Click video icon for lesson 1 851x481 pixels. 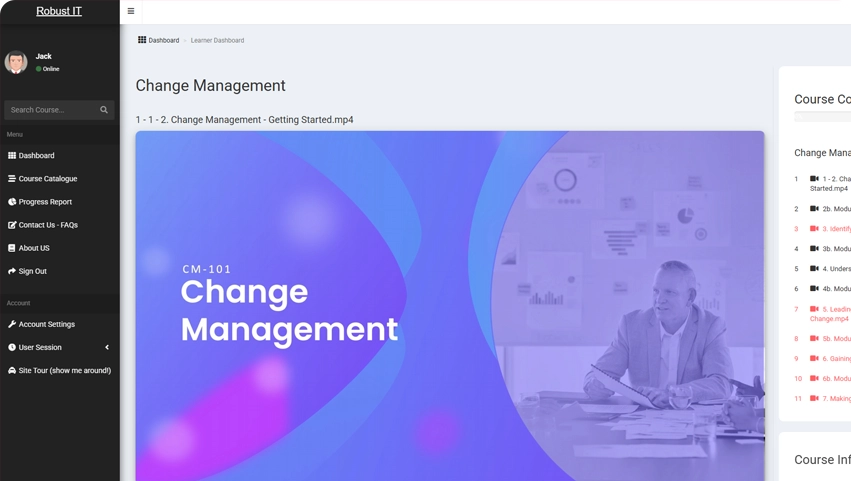click(814, 179)
